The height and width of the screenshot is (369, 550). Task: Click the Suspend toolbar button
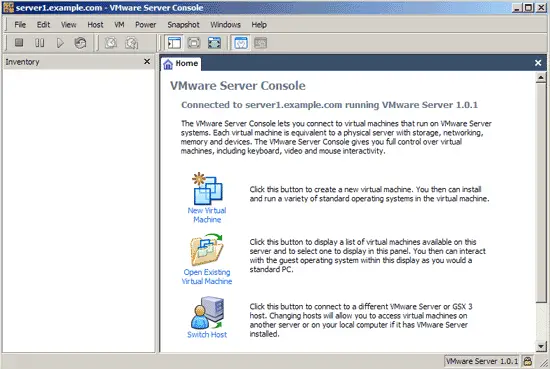coord(39,43)
